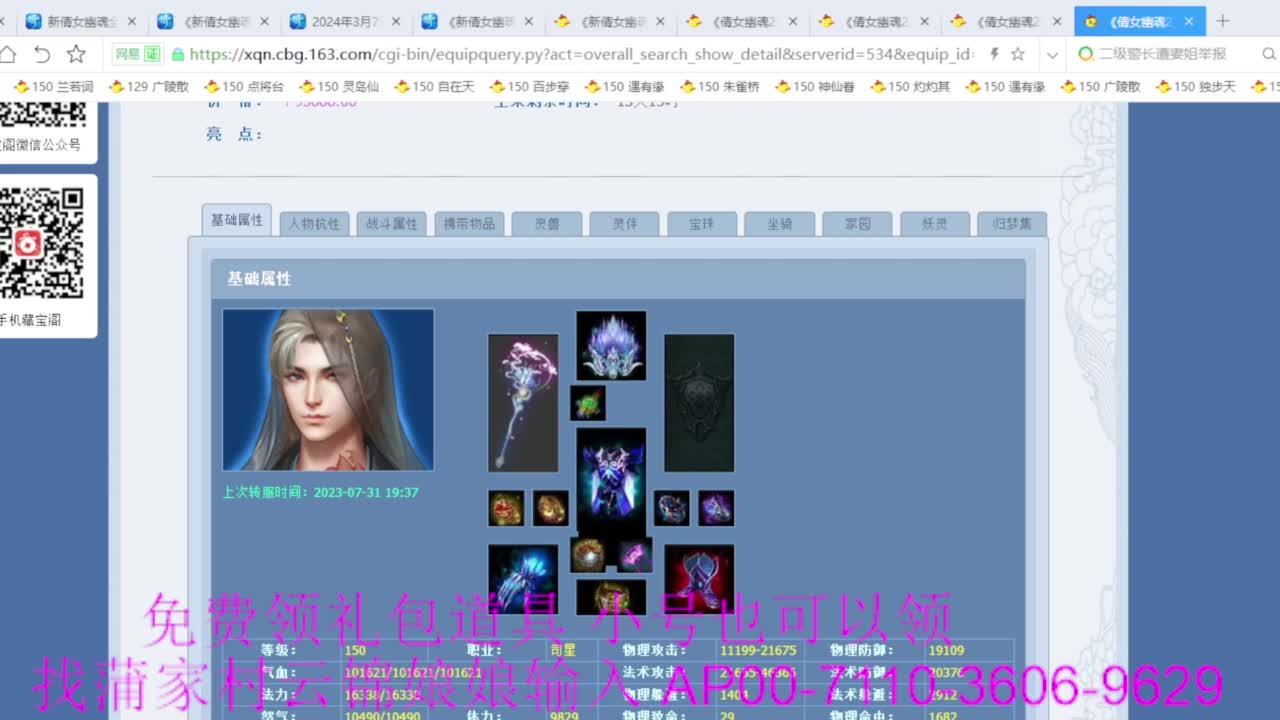The width and height of the screenshot is (1280, 720).
Task: Open the 129 广陵散 bookmark
Action: [149, 87]
